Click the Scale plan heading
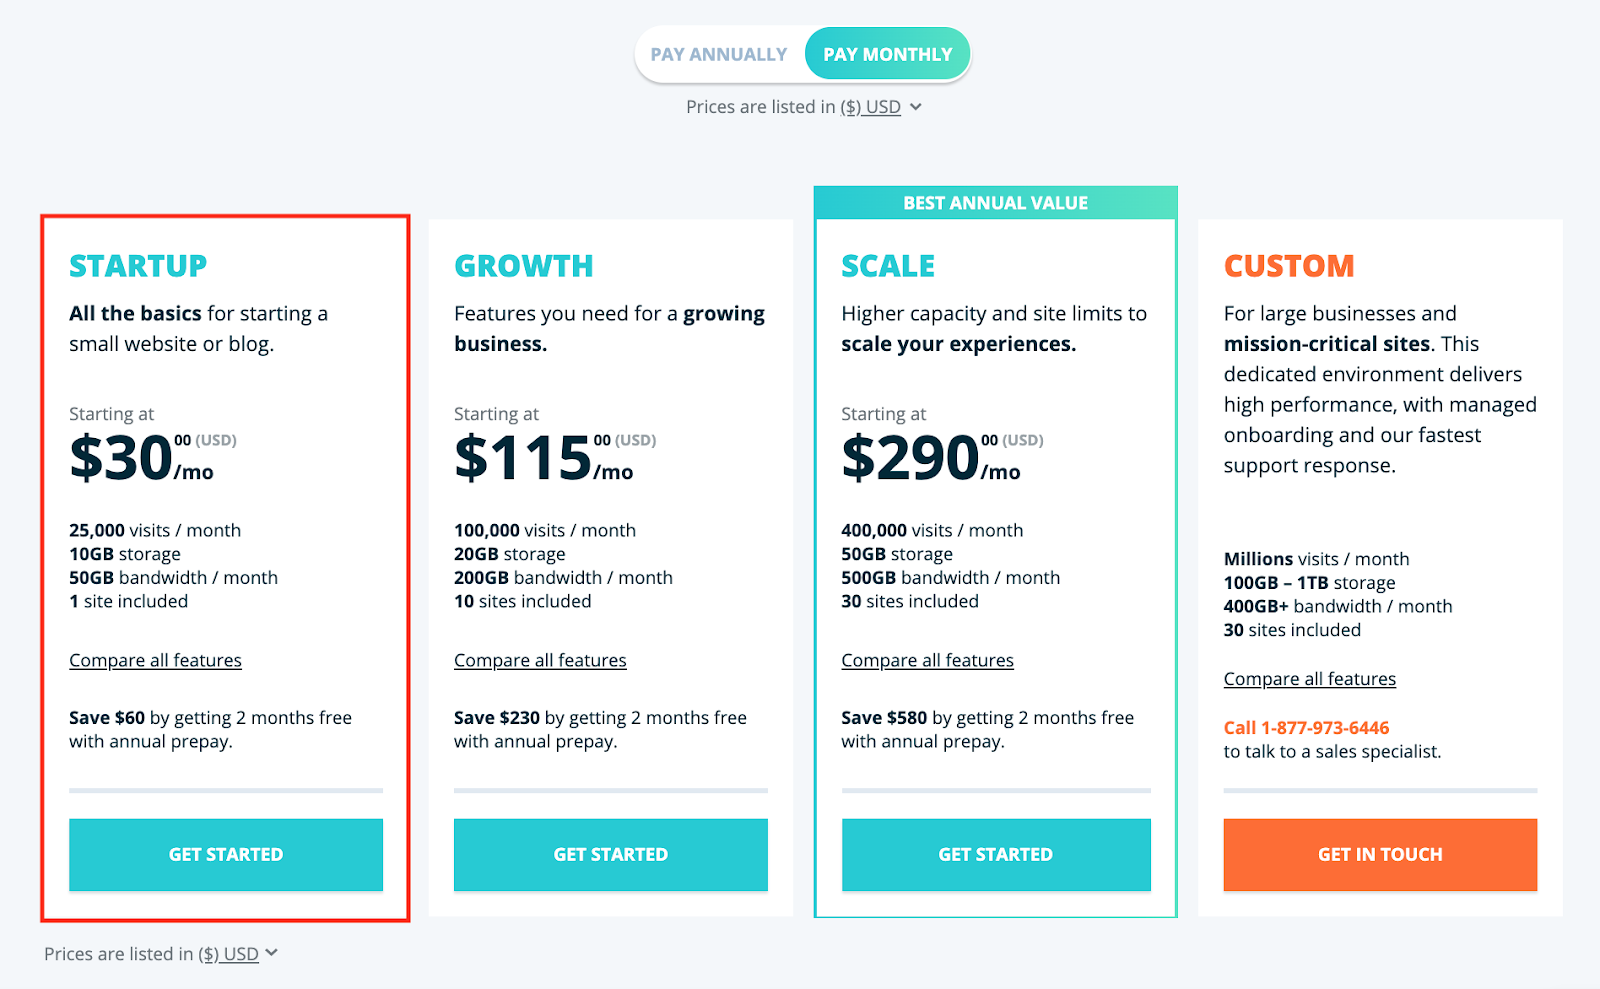The image size is (1600, 989). click(888, 266)
